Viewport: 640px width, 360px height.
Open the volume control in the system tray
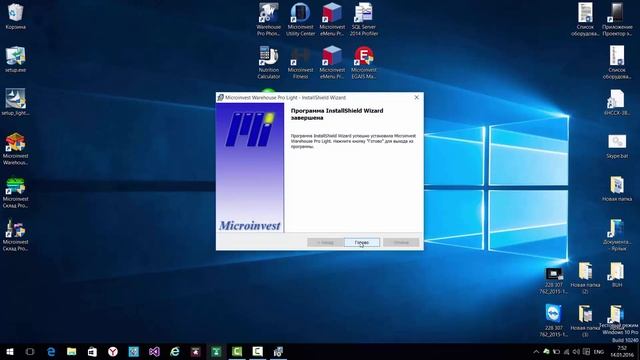(576, 352)
